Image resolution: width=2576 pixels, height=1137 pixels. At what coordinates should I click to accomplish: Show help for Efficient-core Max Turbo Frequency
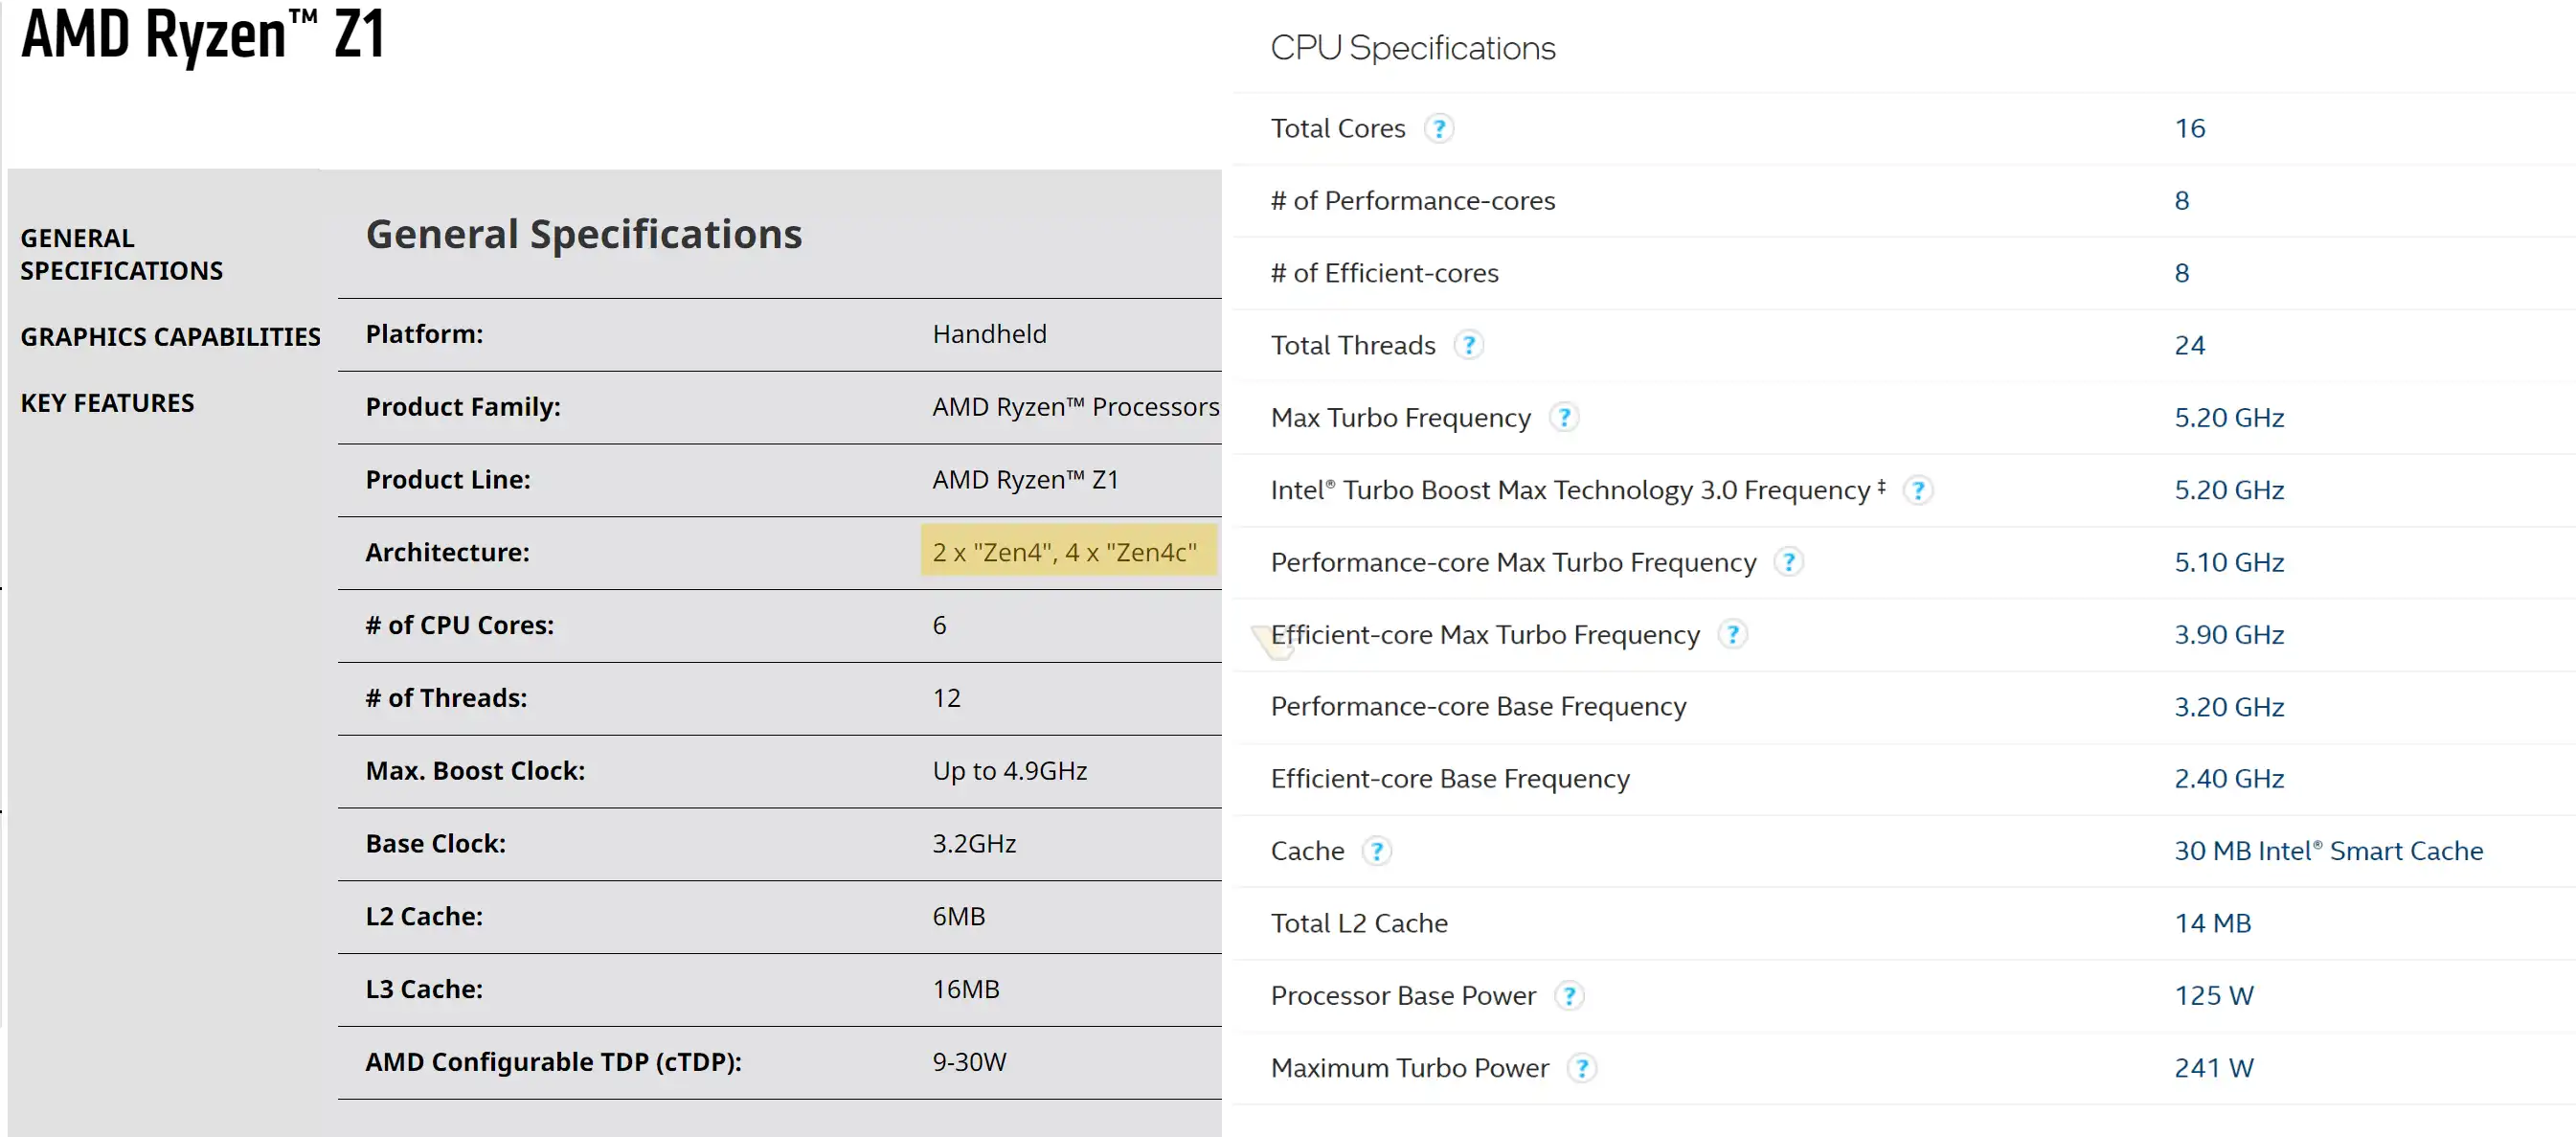click(x=1732, y=635)
